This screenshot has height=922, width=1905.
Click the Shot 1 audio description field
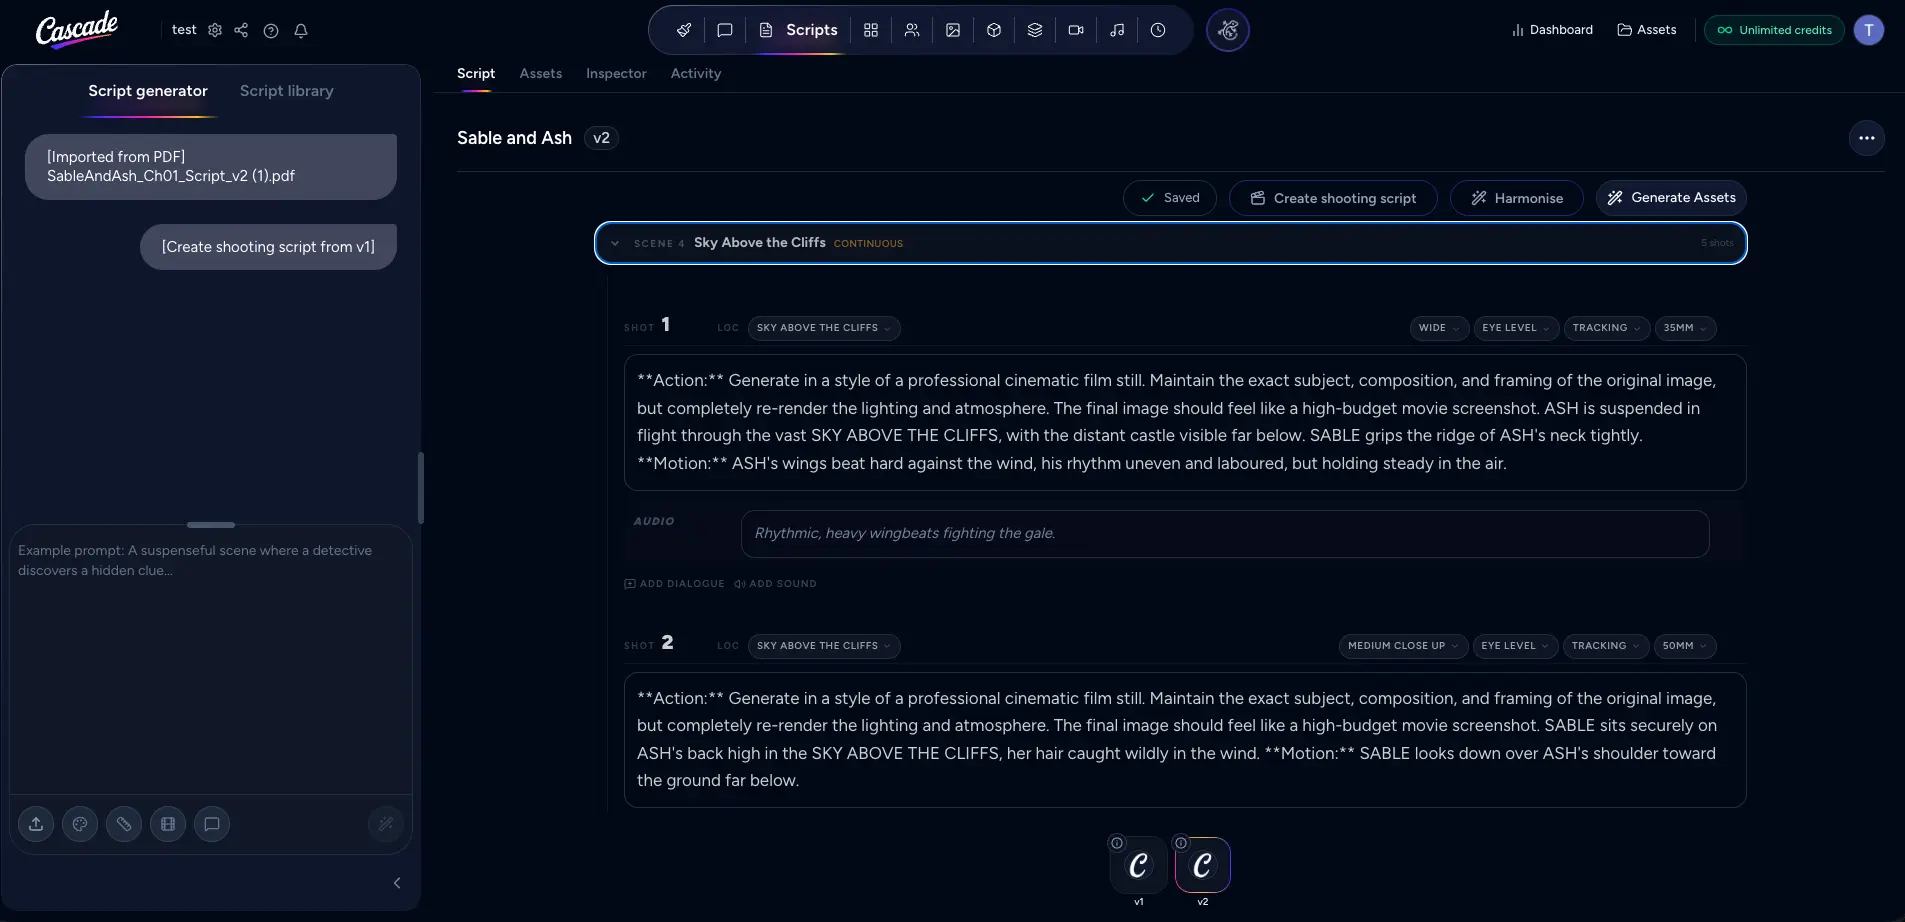click(1225, 534)
